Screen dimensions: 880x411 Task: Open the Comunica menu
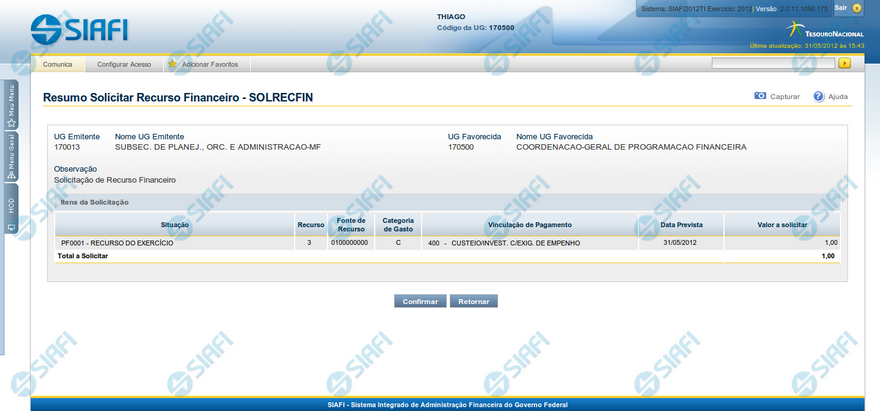click(57, 64)
